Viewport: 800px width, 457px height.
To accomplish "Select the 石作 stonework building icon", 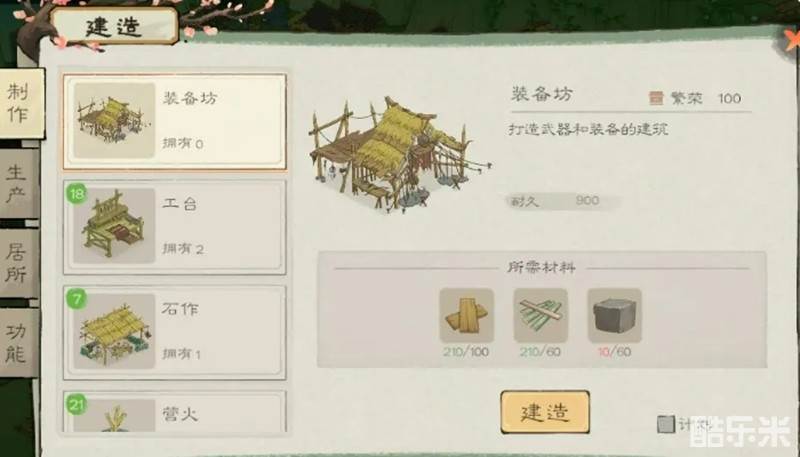I will pos(114,331).
